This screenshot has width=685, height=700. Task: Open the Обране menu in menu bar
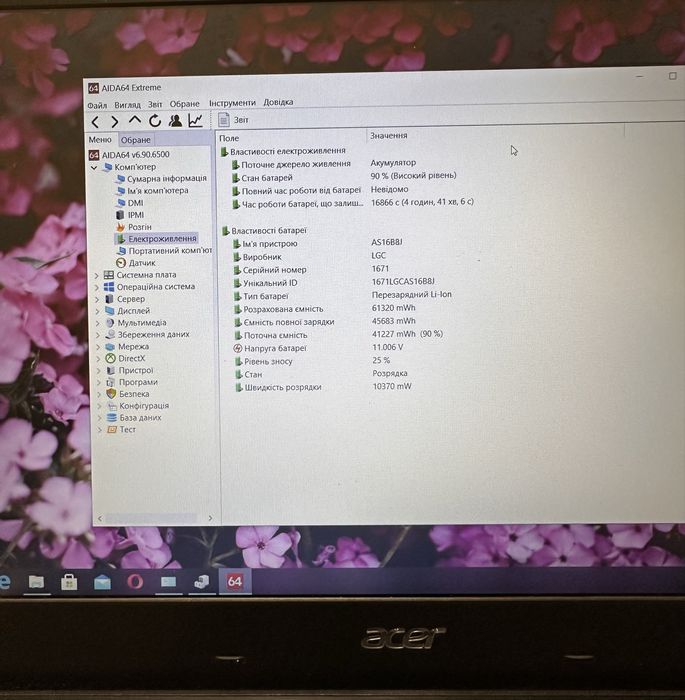click(x=184, y=104)
